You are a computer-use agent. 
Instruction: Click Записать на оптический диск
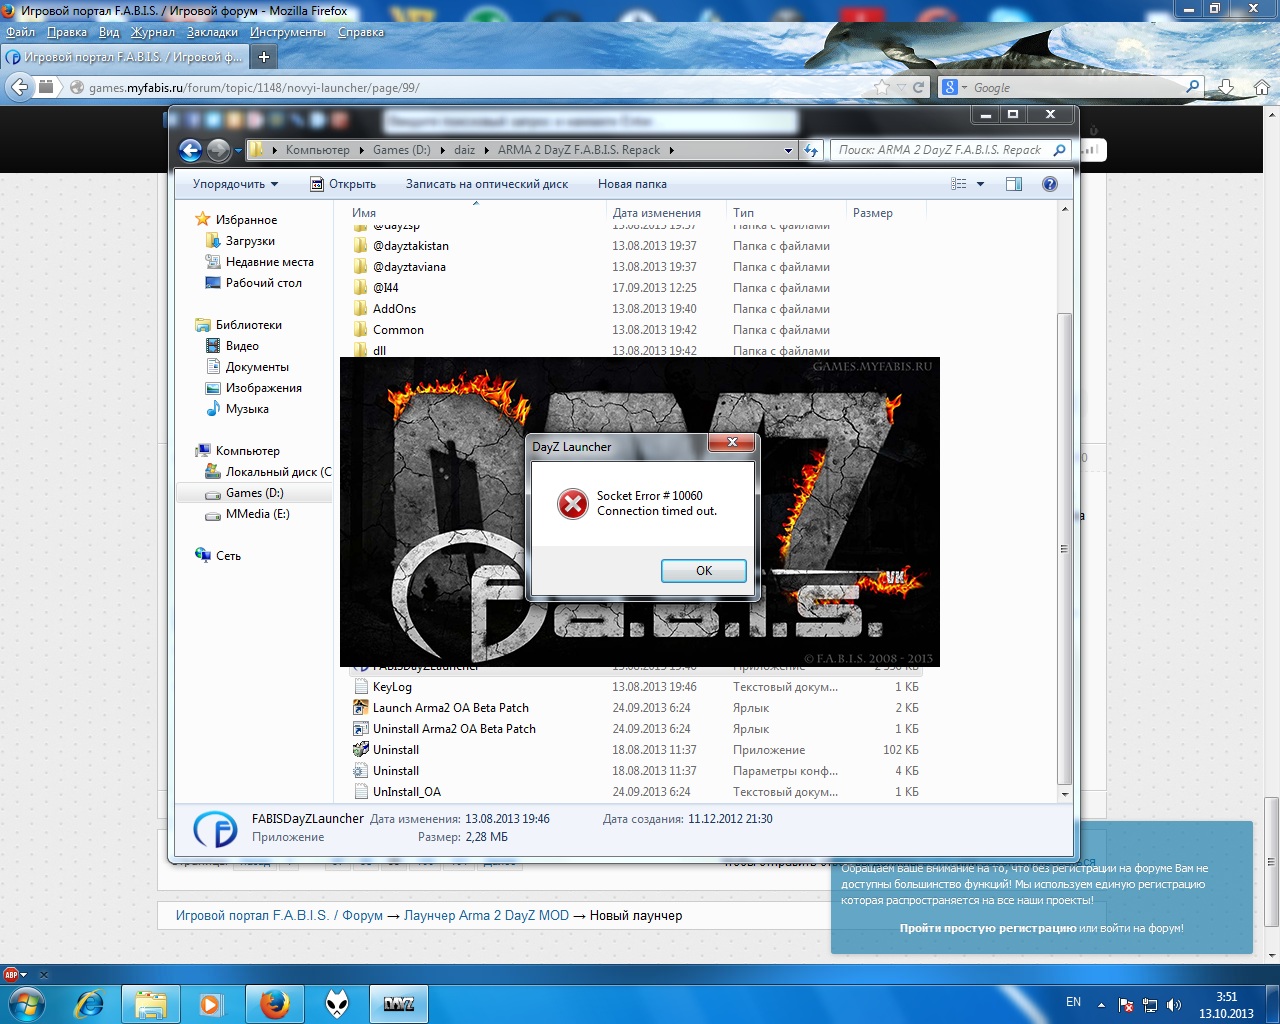click(x=487, y=184)
